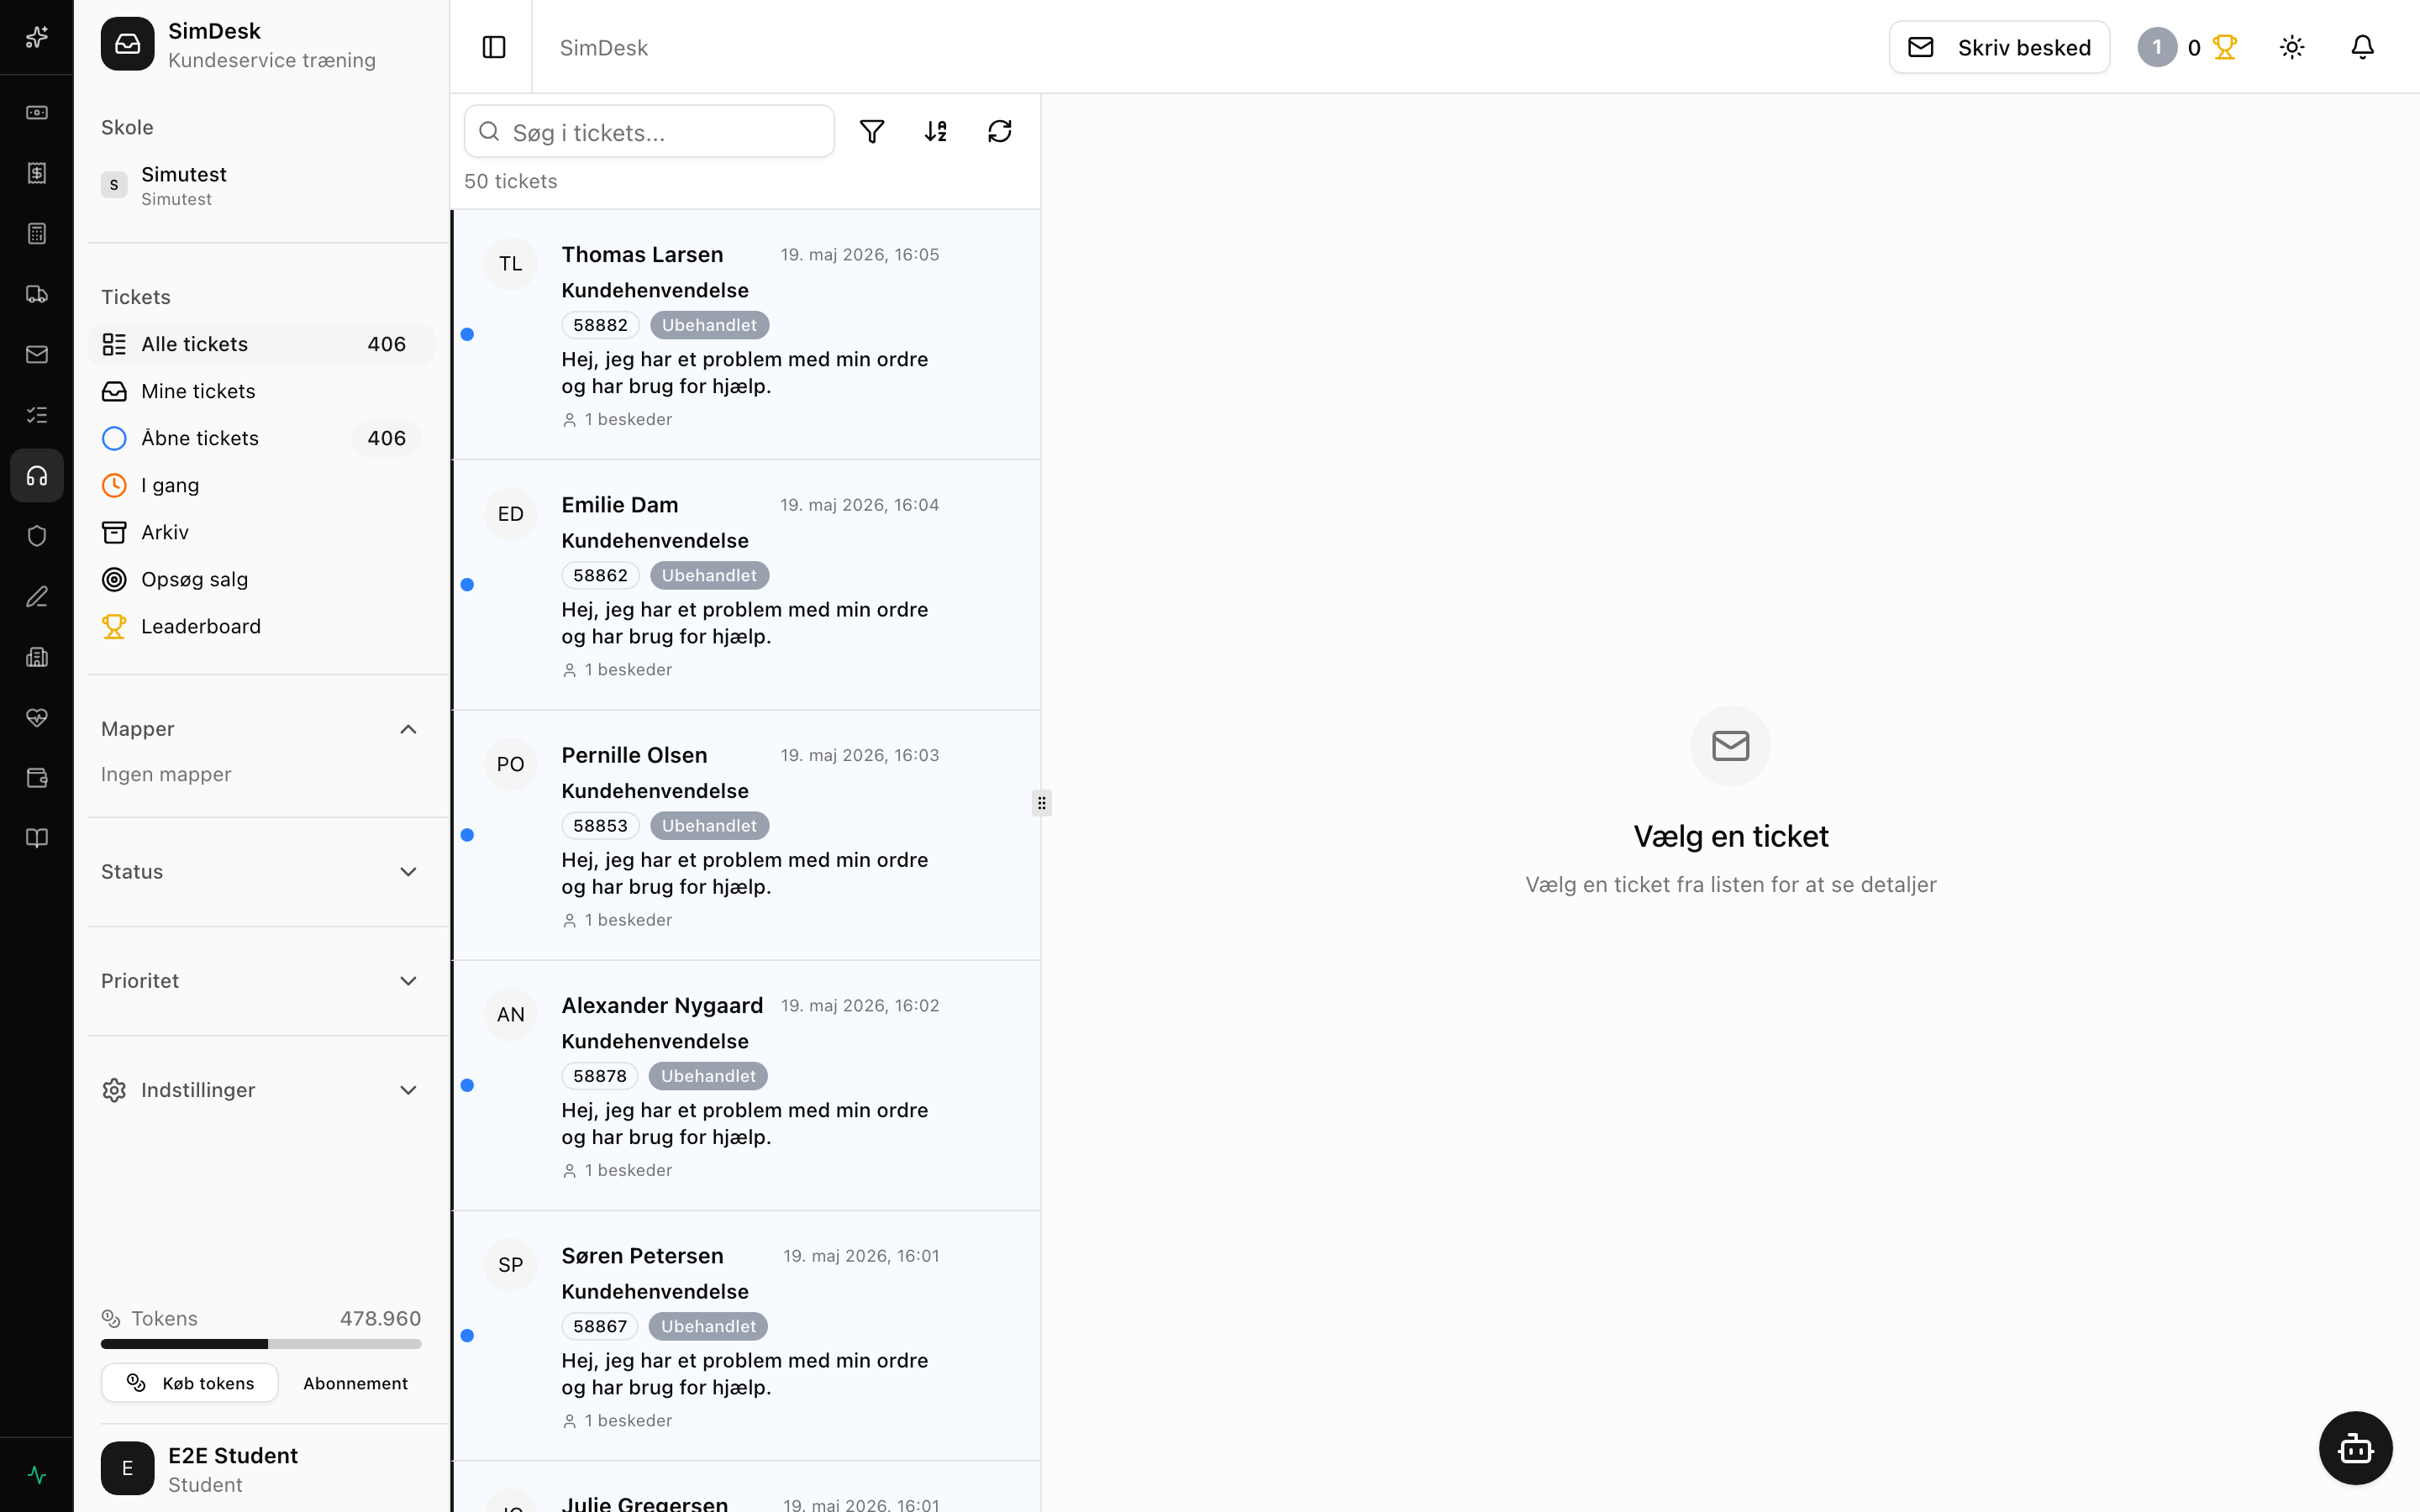The height and width of the screenshot is (1512, 2420).
Task: Click the Skriv besked button
Action: tap(1999, 47)
